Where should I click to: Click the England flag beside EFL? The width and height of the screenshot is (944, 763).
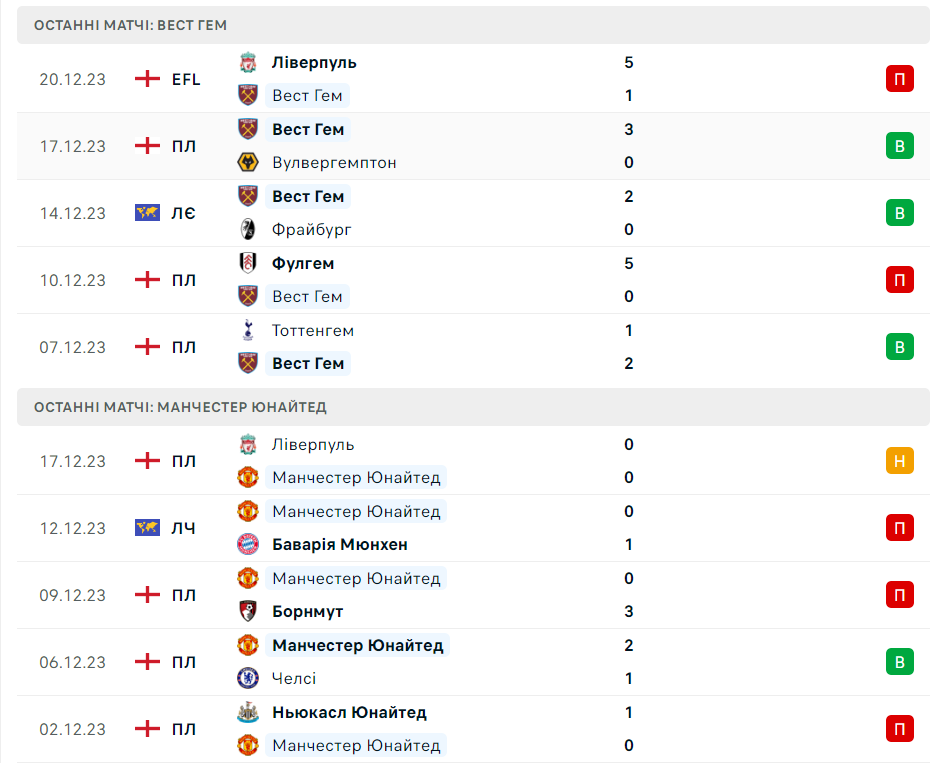147,79
